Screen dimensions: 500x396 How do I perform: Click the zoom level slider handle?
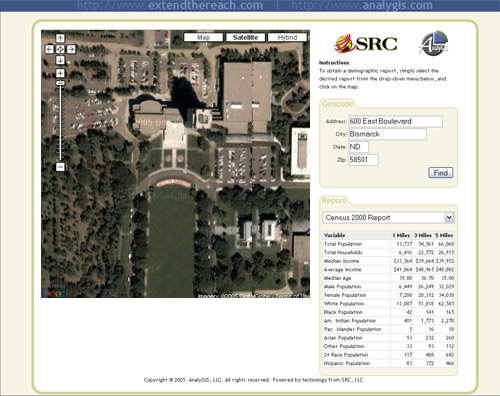(x=60, y=83)
